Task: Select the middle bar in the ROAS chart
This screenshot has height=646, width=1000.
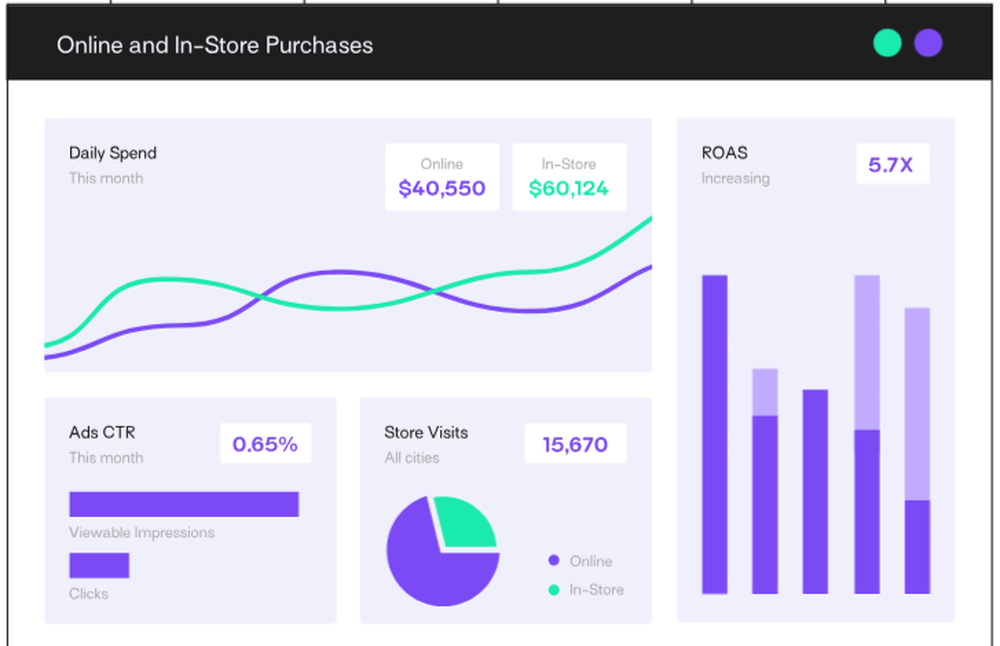Action: [x=815, y=492]
